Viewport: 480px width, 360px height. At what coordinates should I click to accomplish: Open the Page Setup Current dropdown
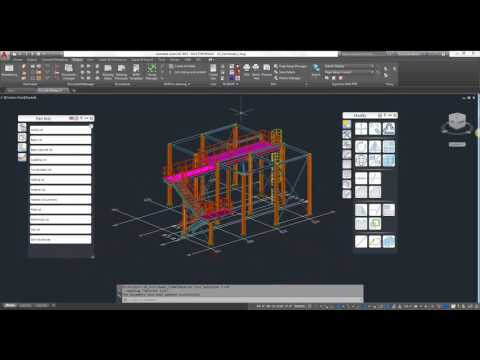pyautogui.click(x=349, y=72)
